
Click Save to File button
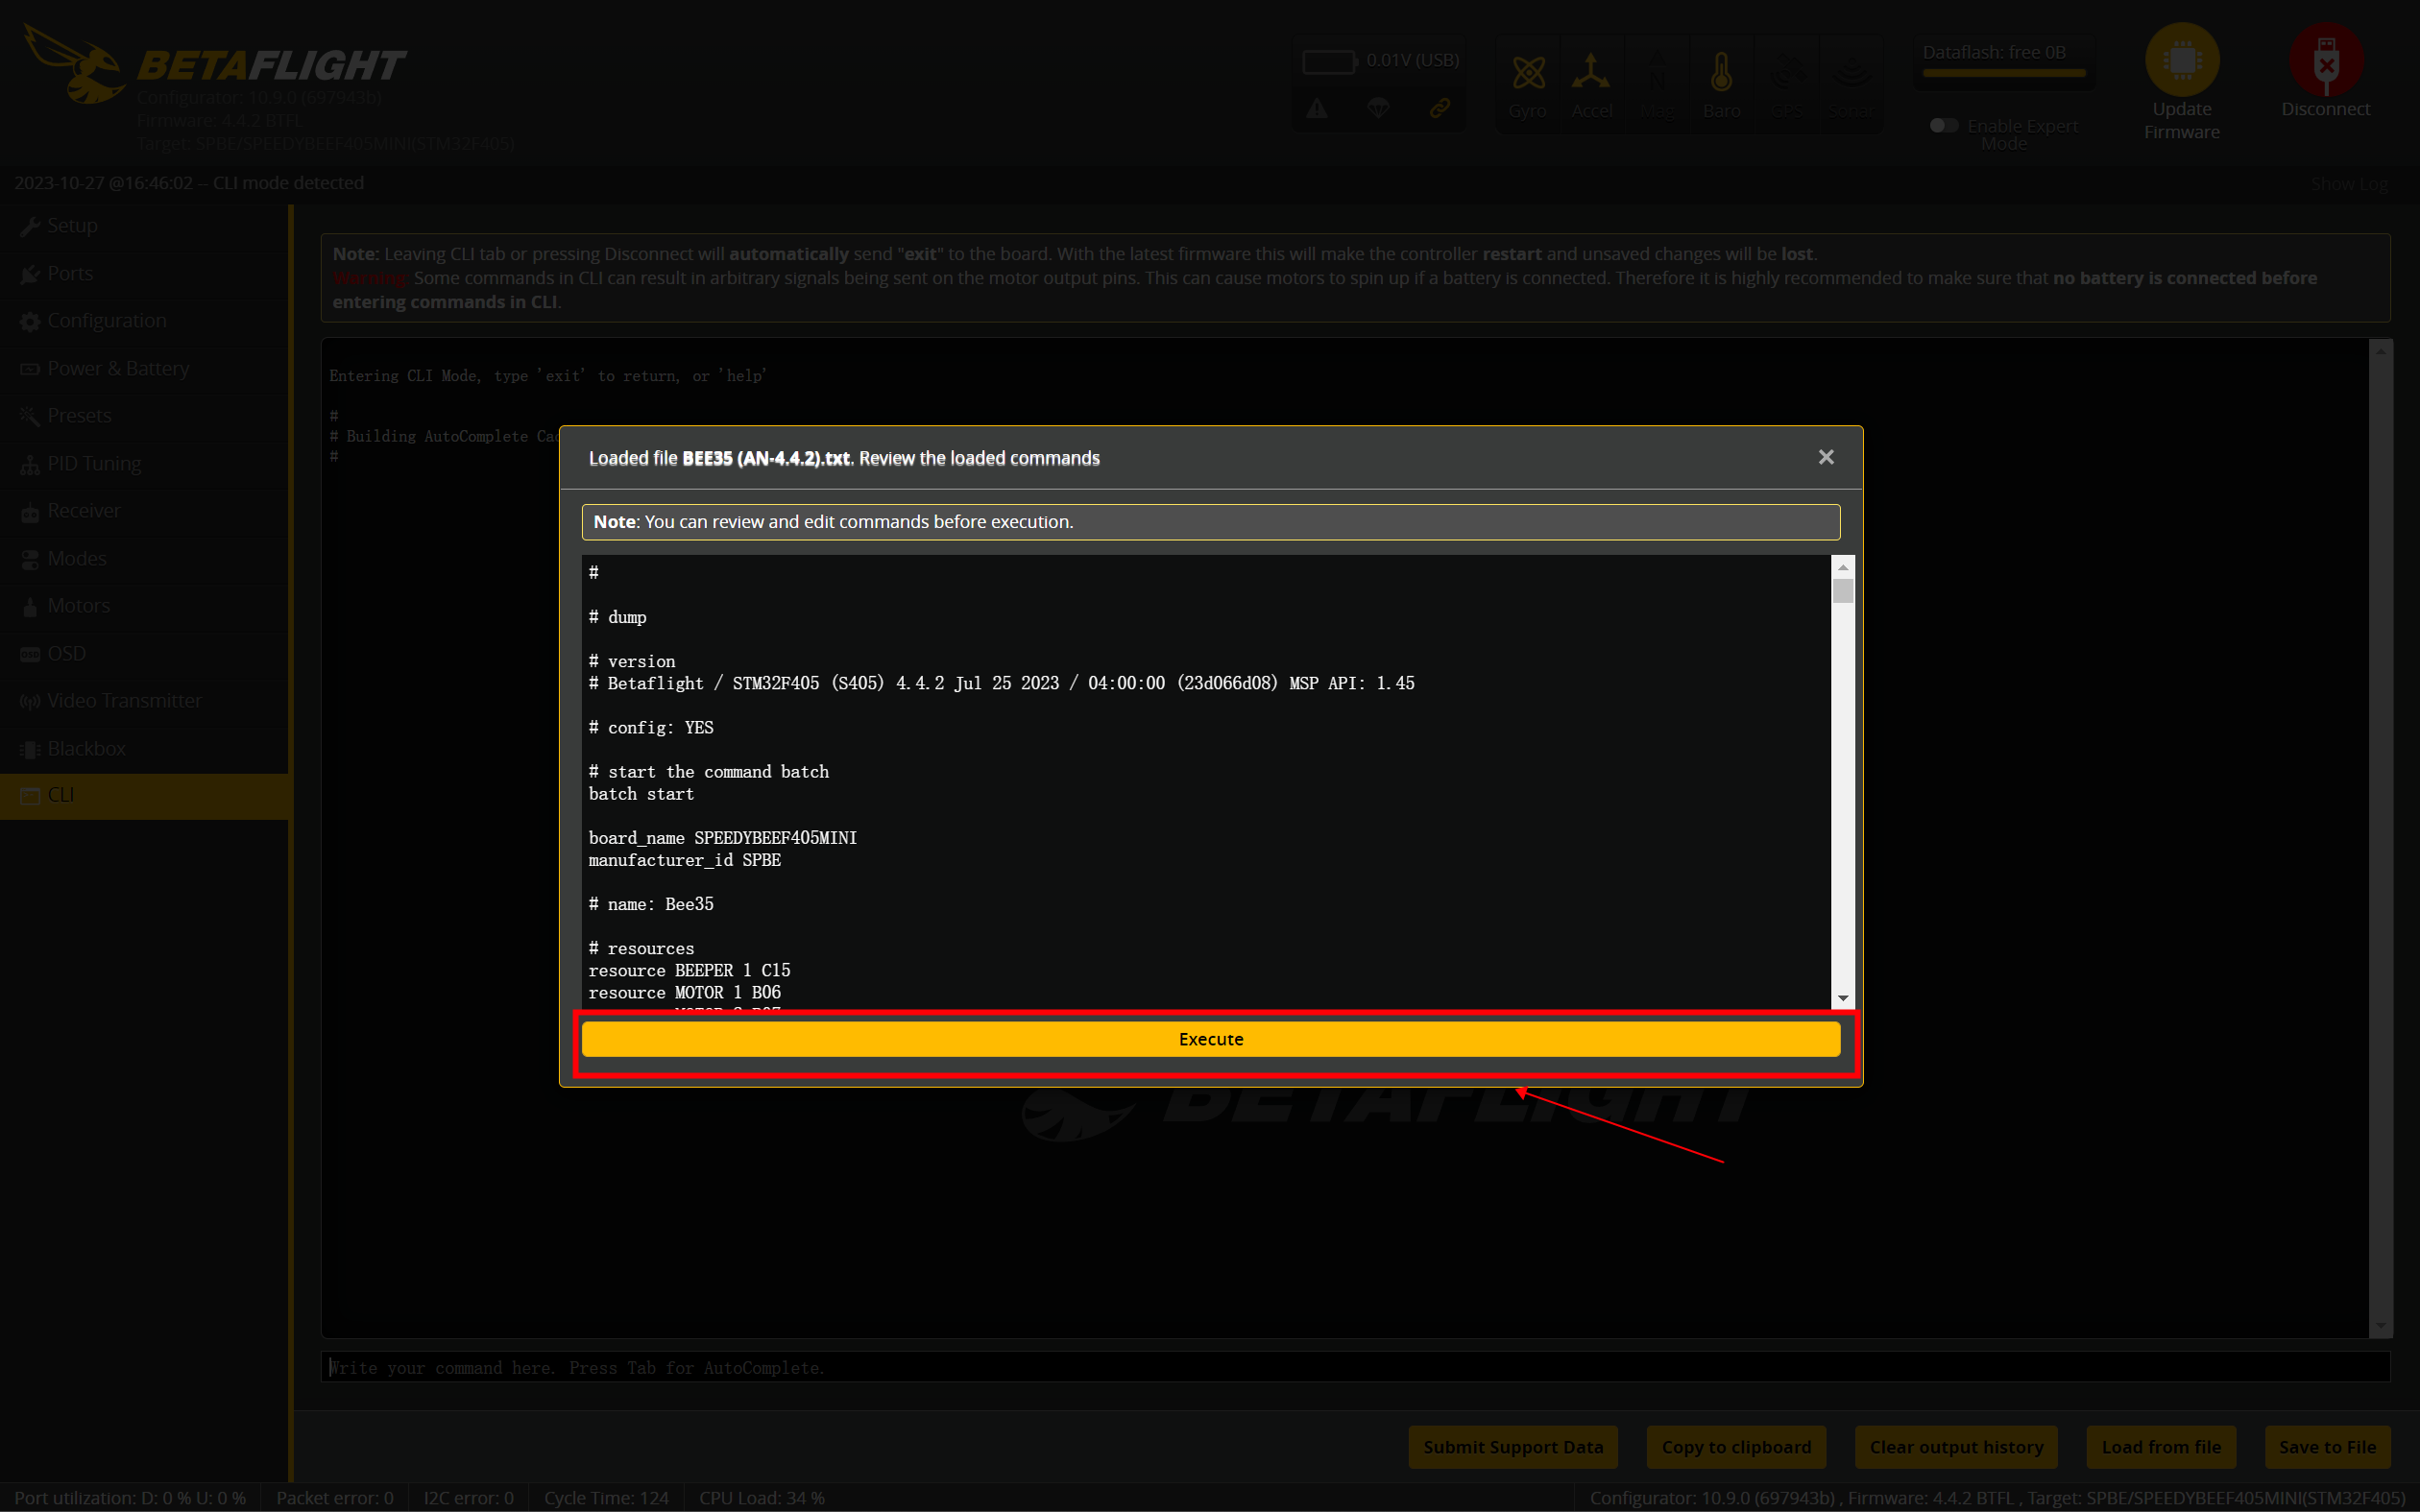coord(2327,1447)
